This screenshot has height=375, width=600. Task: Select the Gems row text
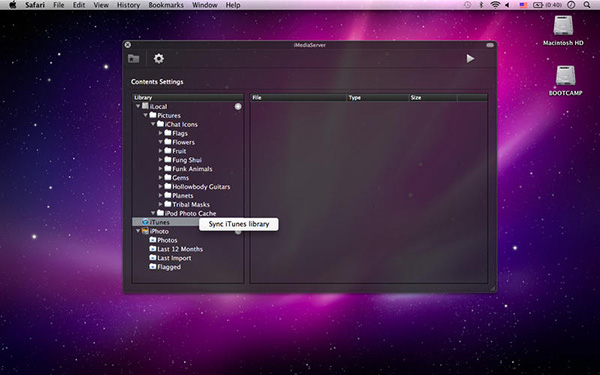[x=181, y=178]
